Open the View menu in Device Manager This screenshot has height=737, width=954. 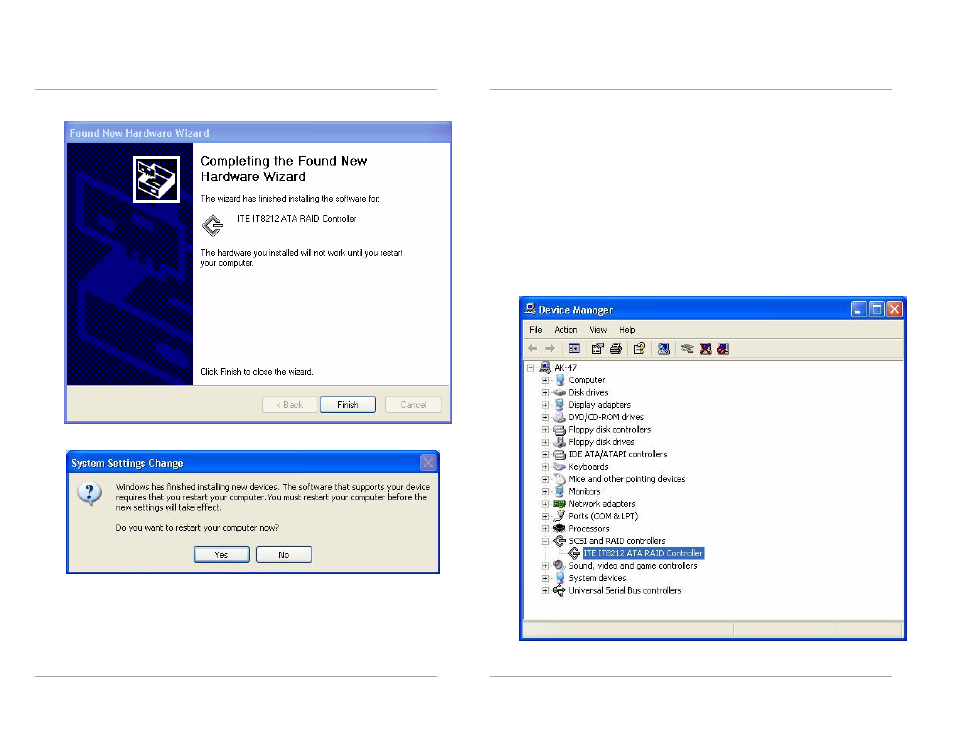point(598,330)
